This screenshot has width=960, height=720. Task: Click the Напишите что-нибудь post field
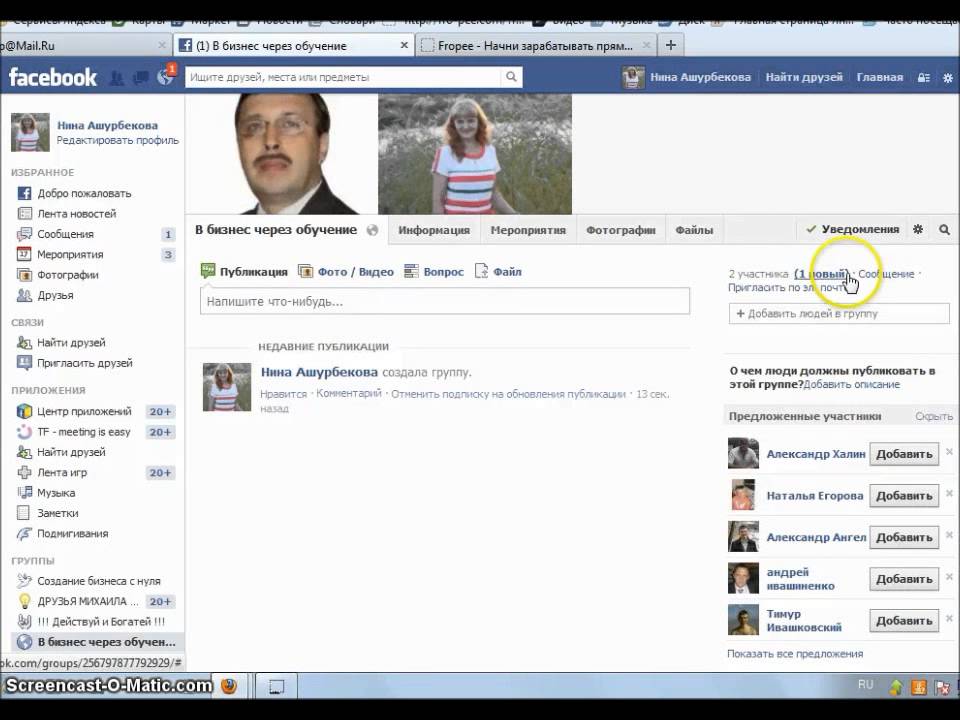point(445,301)
